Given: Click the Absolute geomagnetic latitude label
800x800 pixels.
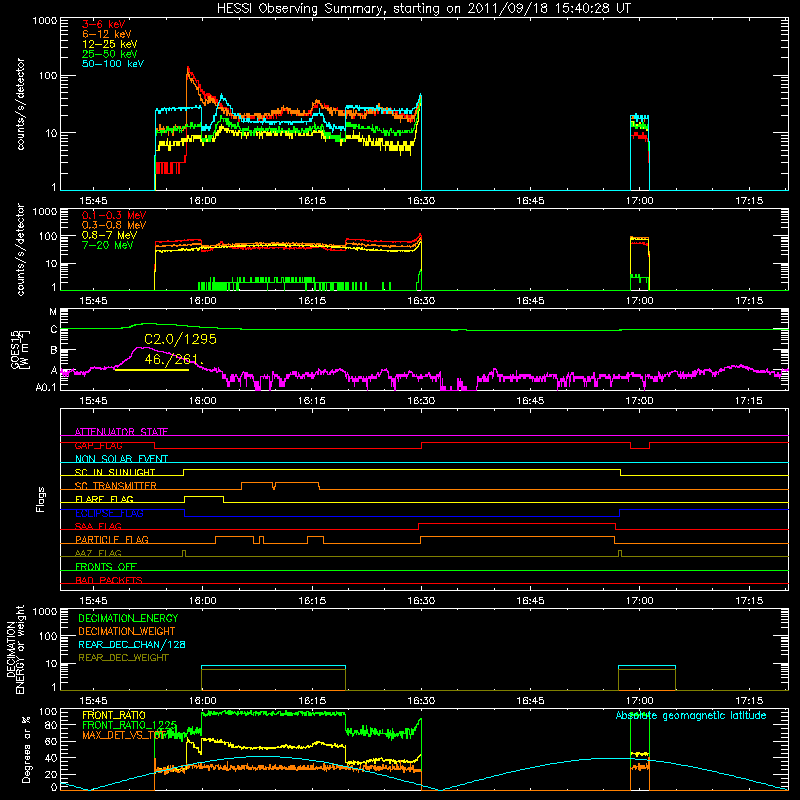Looking at the screenshot, I should point(691,715).
